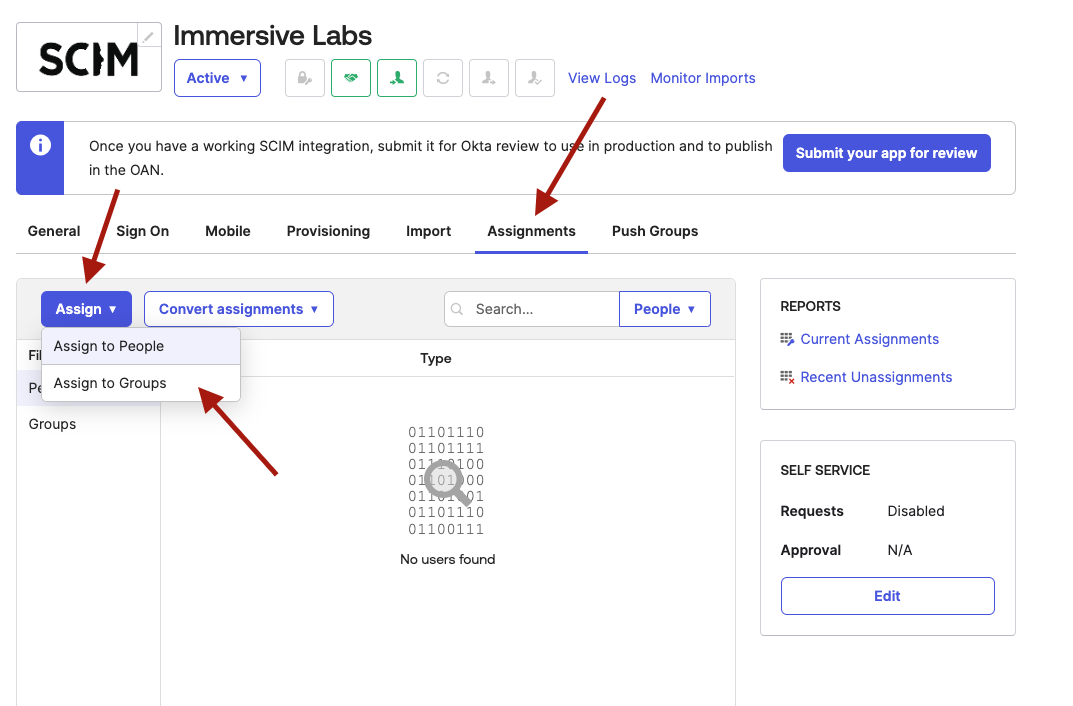This screenshot has width=1073, height=706.
Task: Click the Current Assignments report icon
Action: 787,339
